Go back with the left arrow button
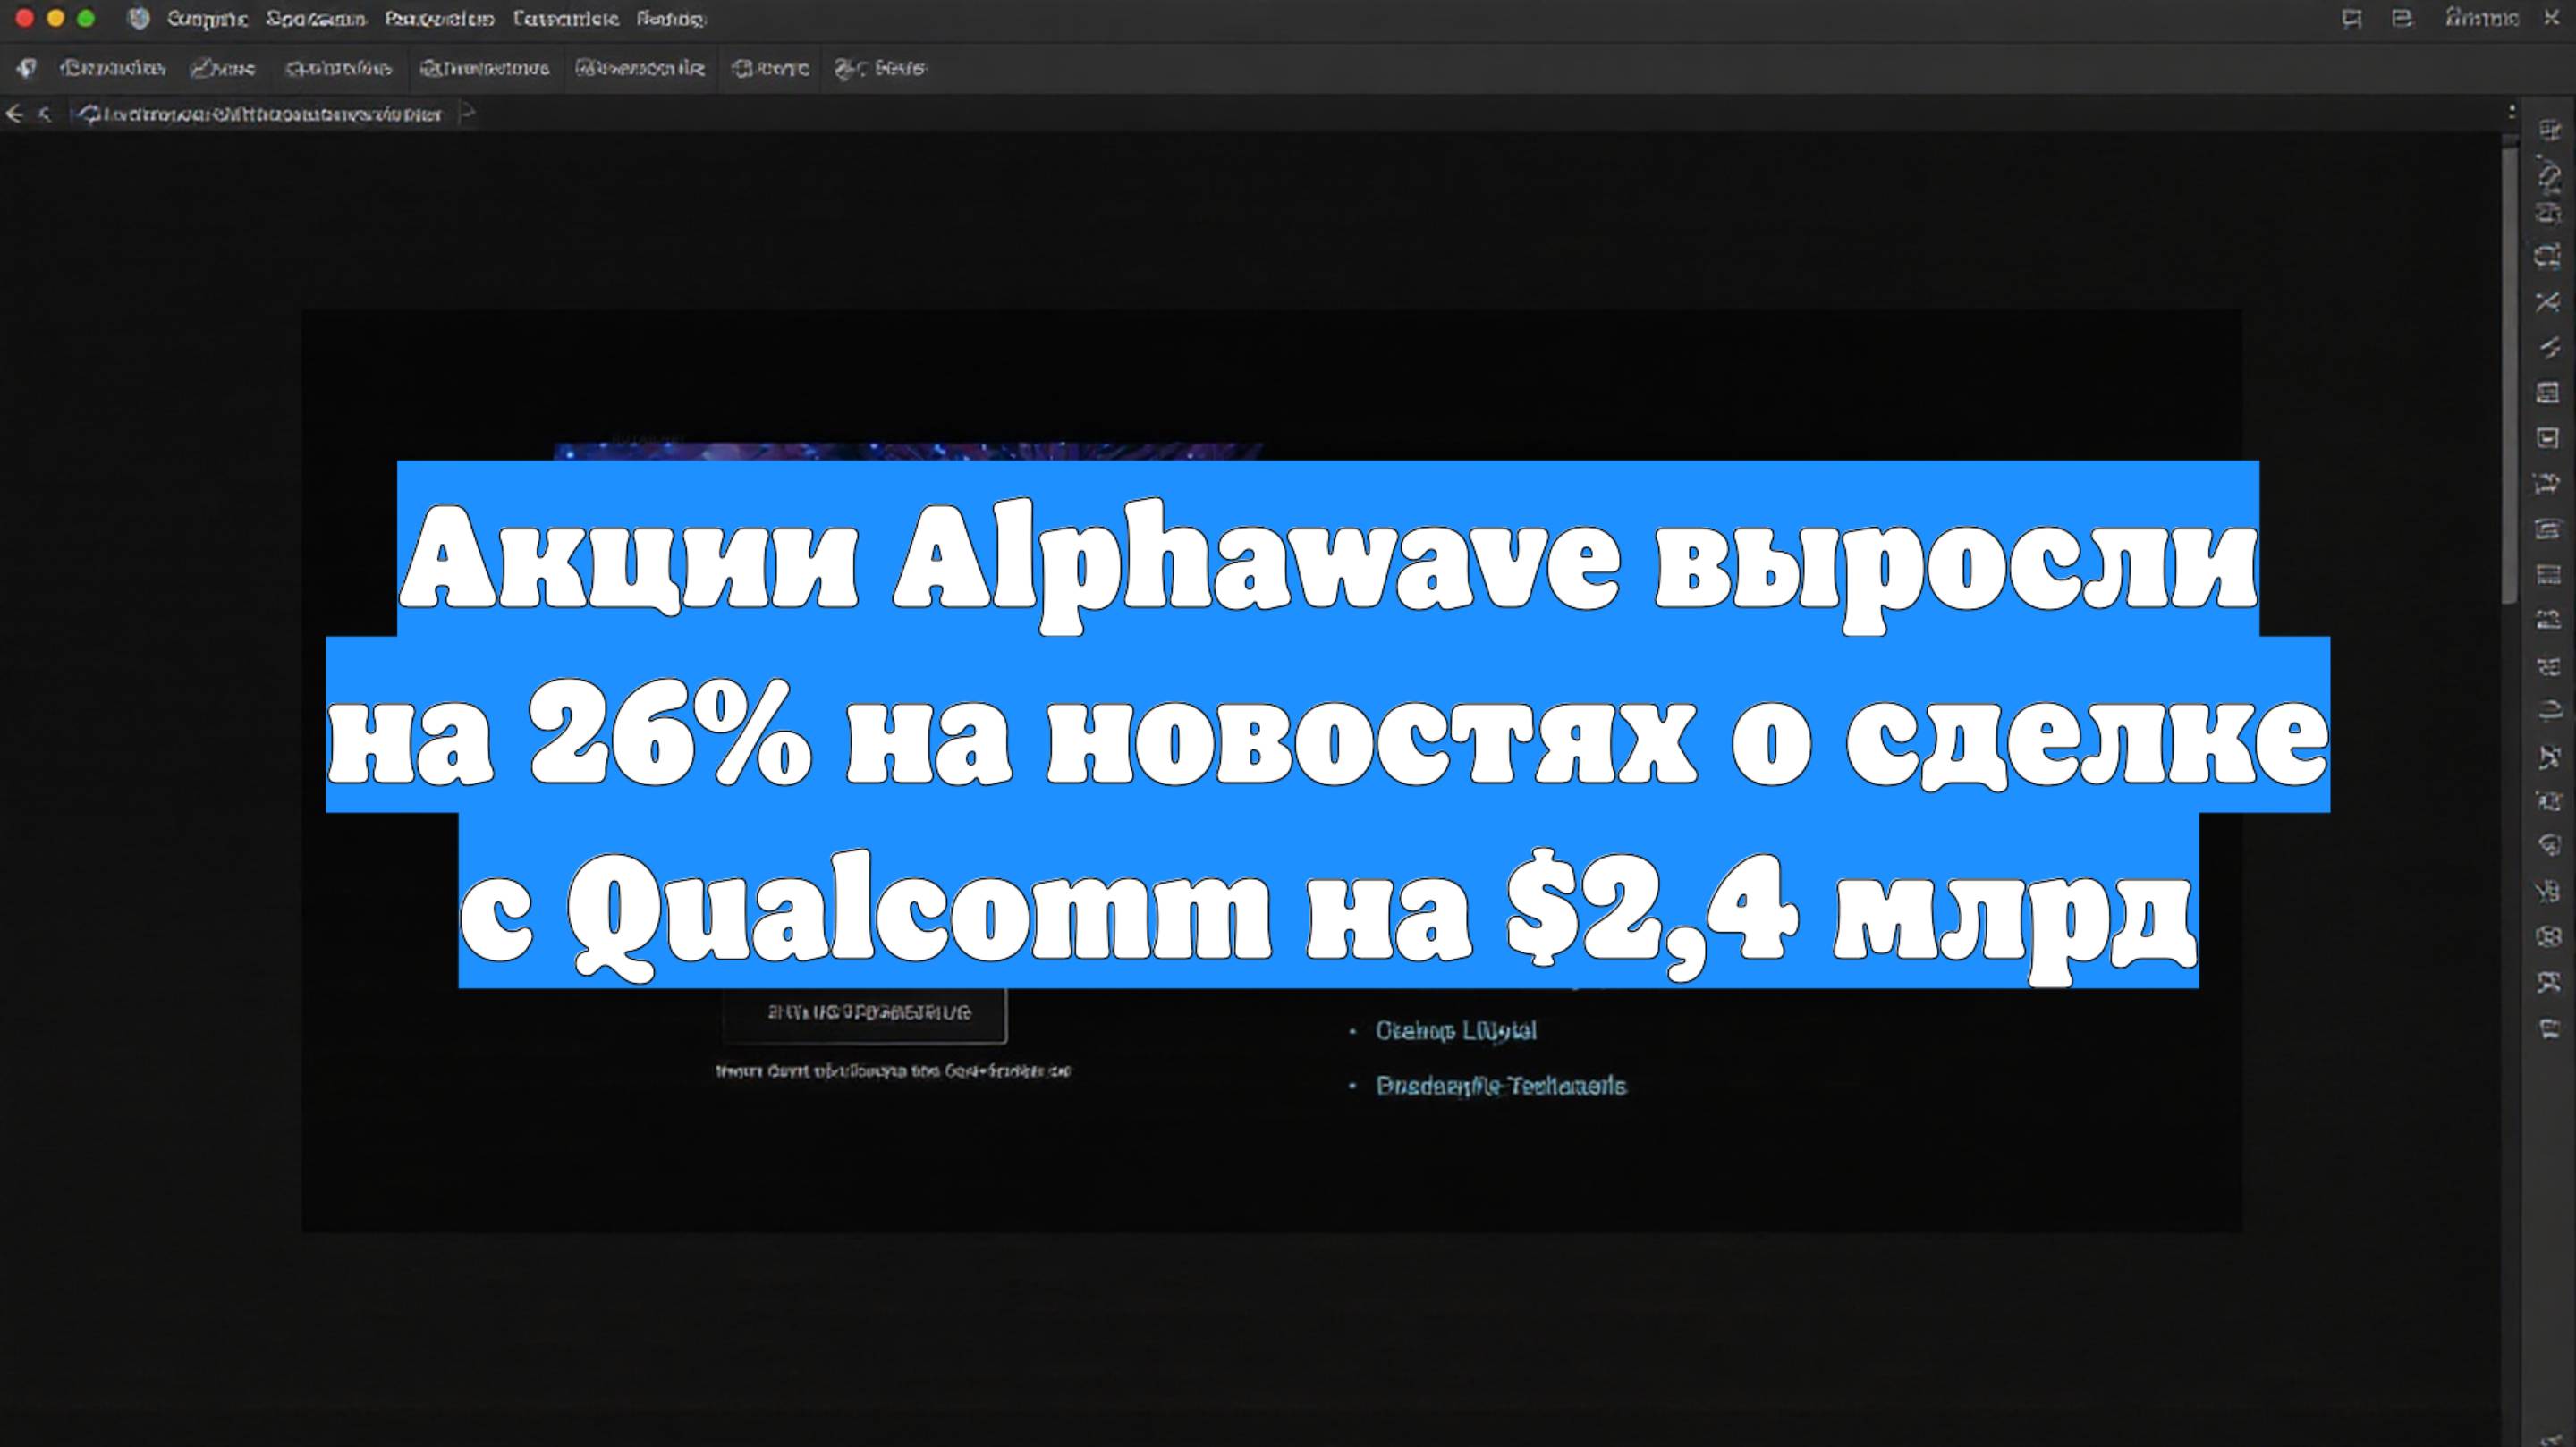Screen dimensions: 2576x1447 pos(14,114)
